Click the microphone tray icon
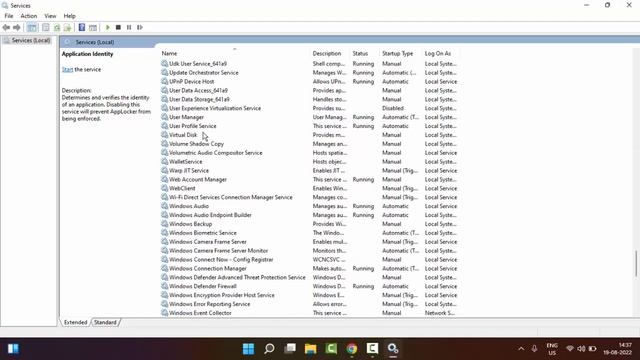Image resolution: width=640 pixels, height=360 pixels. click(x=534, y=349)
